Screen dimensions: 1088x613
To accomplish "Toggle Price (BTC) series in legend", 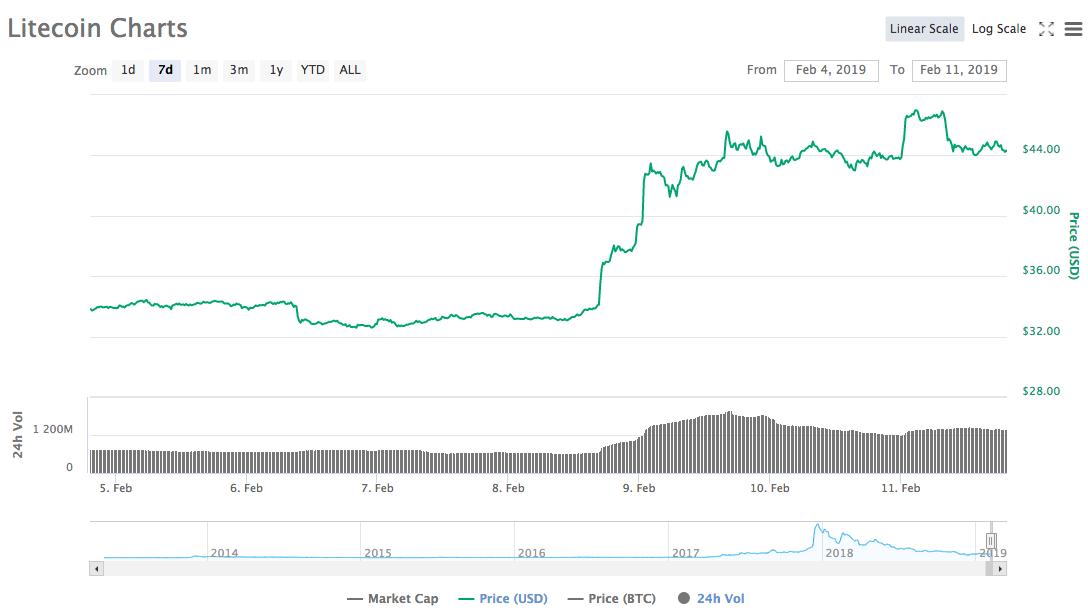I will 612,598.
